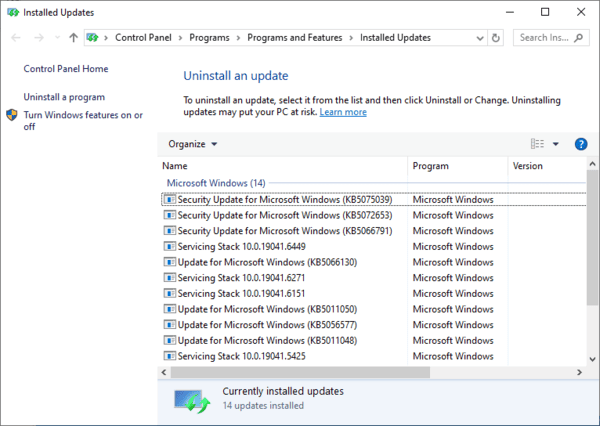
Task: Click the address bar Control Panel icon
Action: (92, 38)
